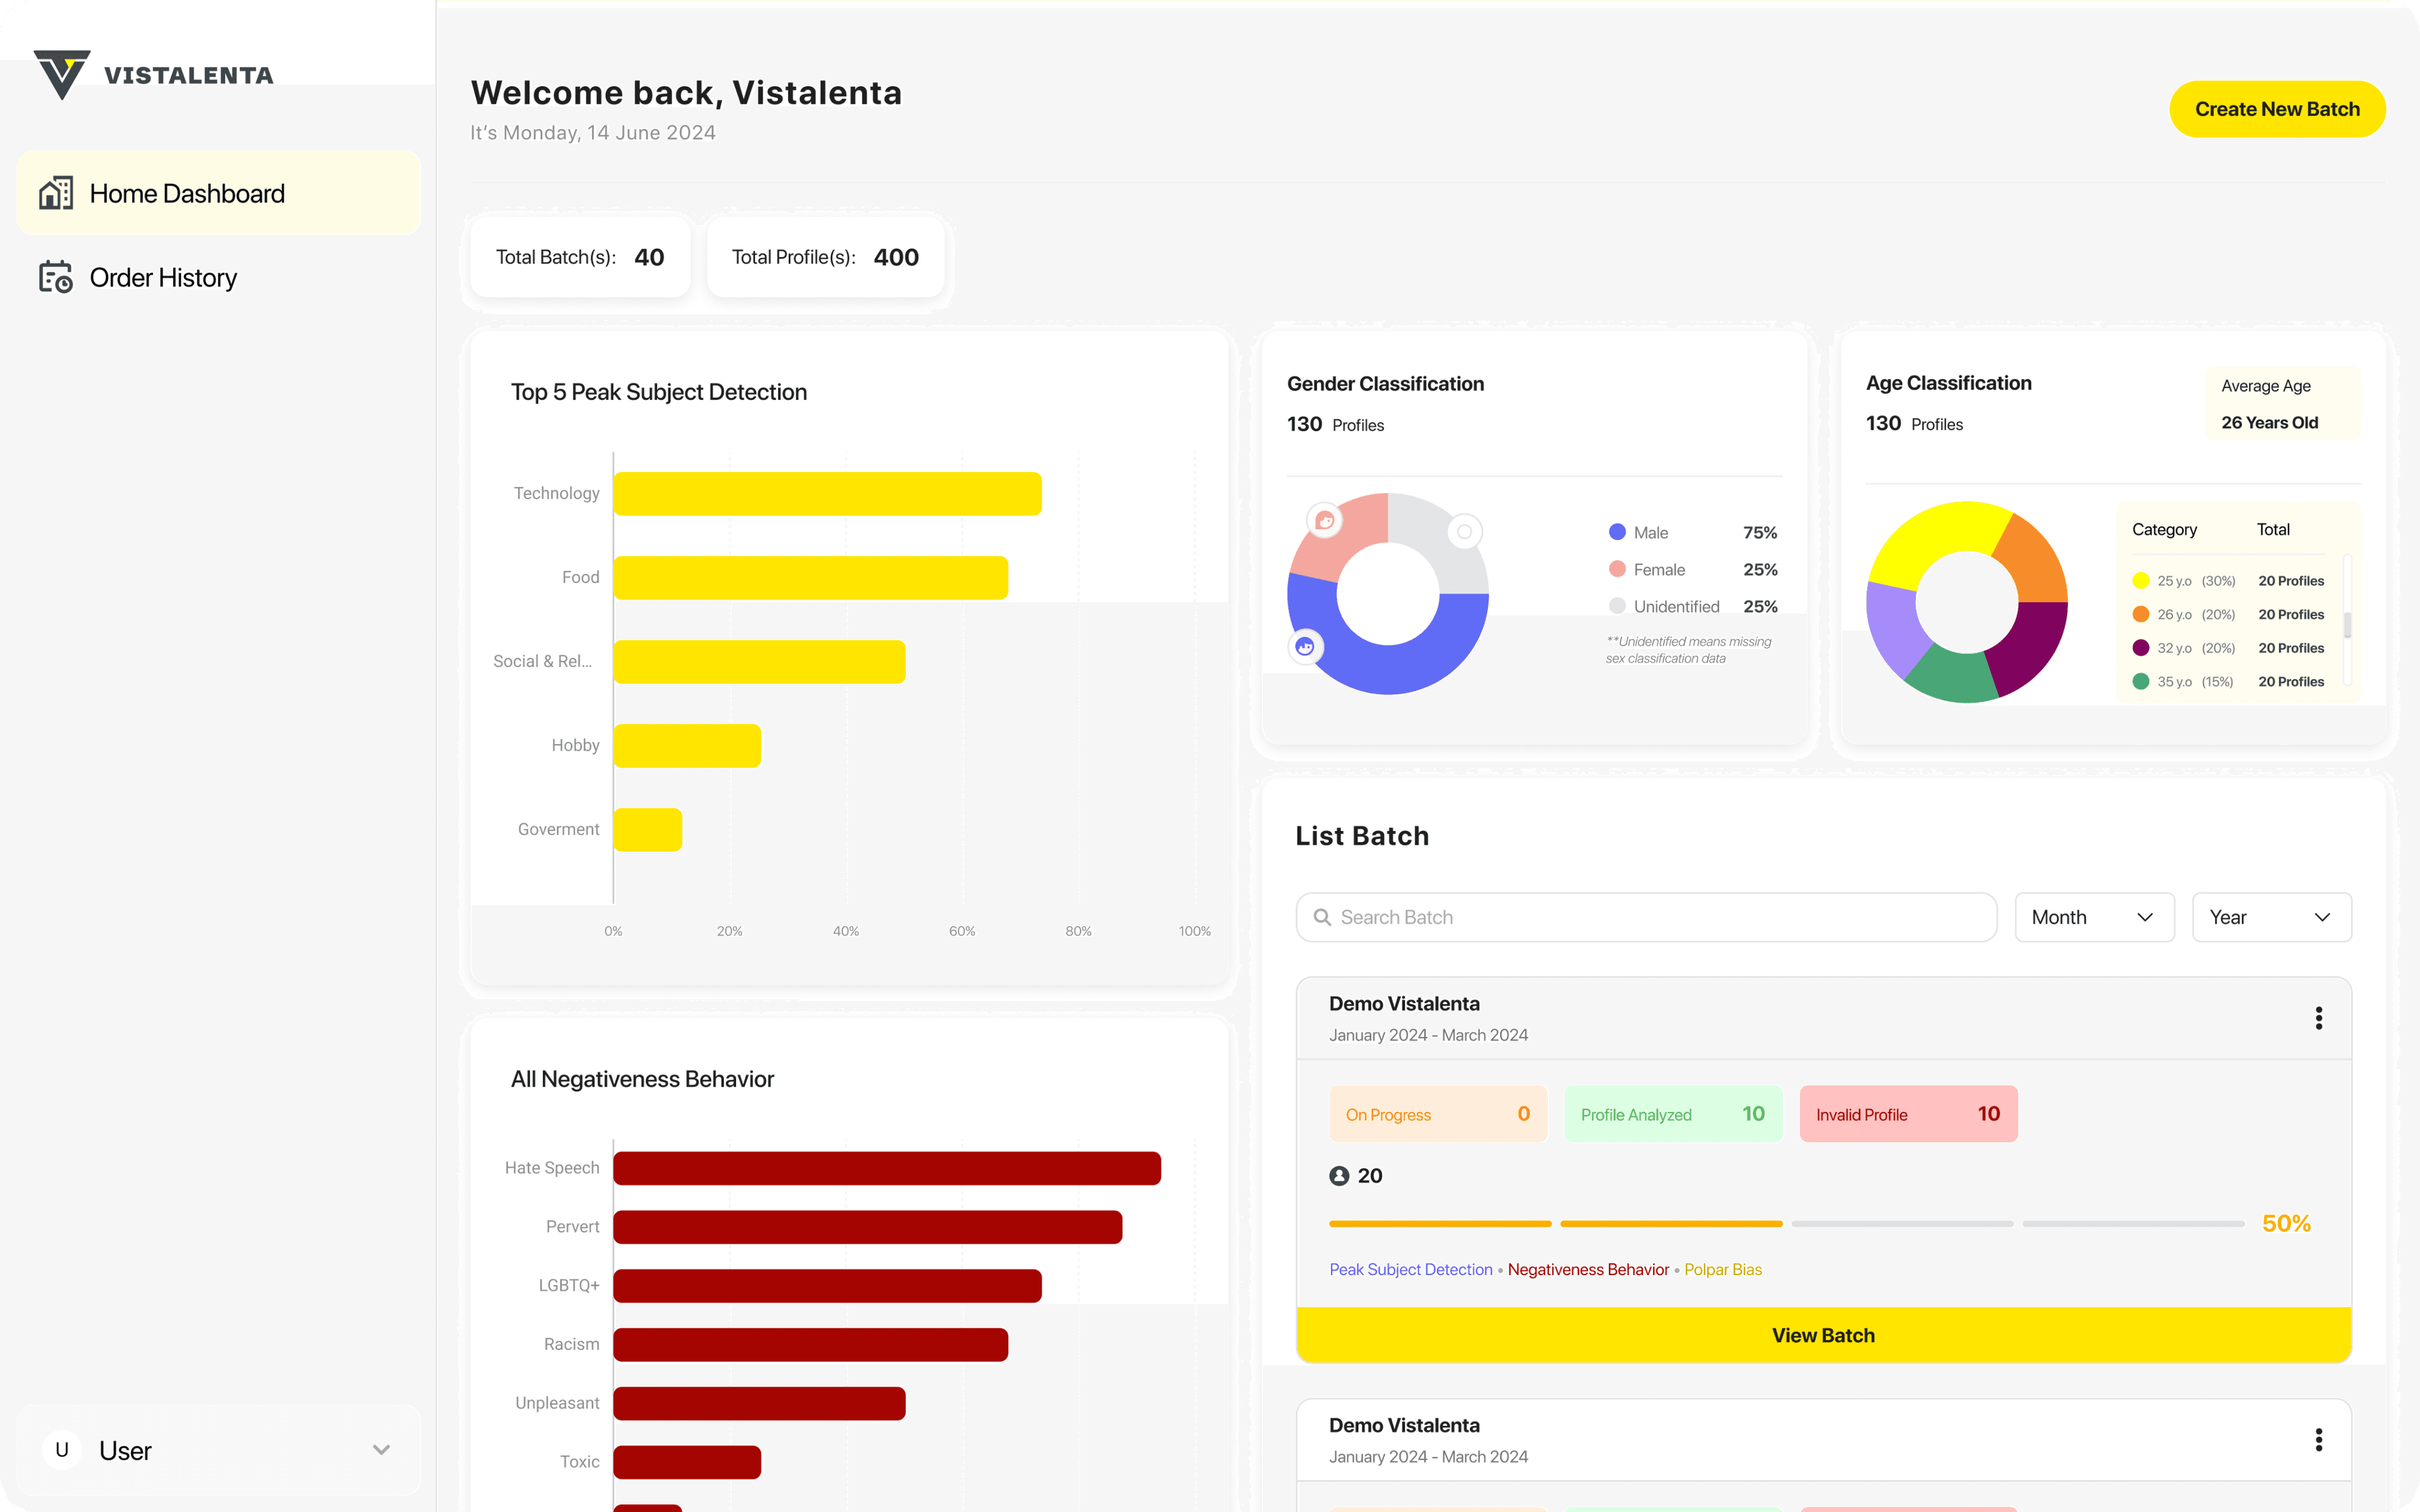Viewport: 2420px width, 1512px height.
Task: Click the View Batch button
Action: point(1823,1335)
